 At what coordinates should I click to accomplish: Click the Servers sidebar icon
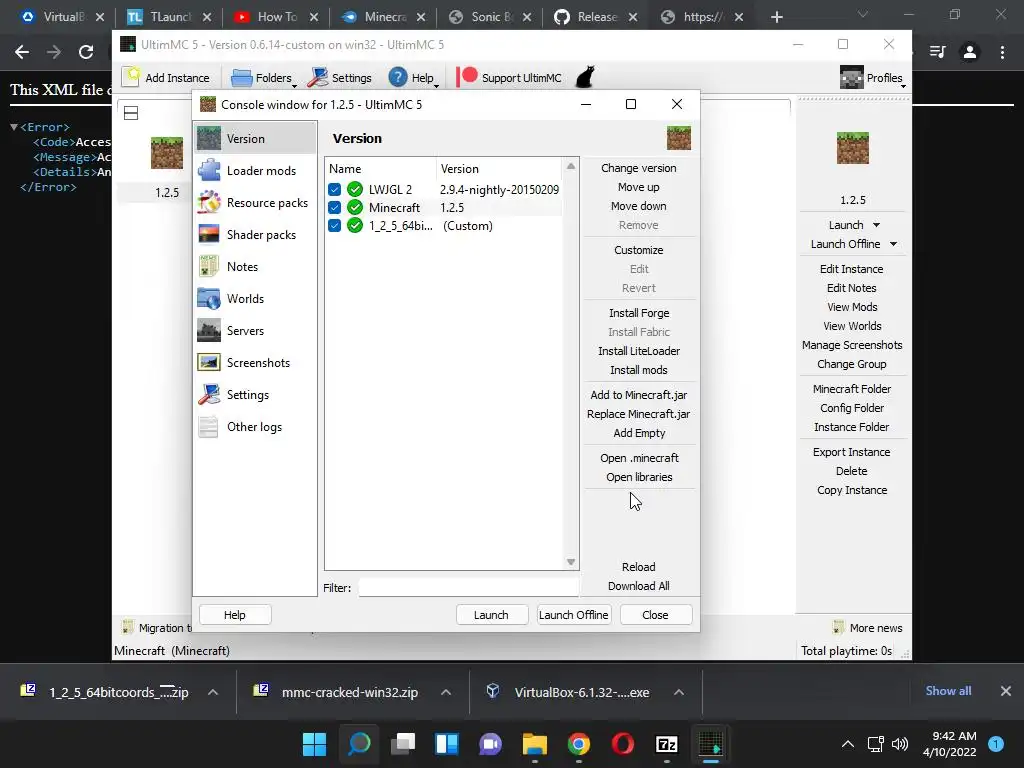coord(209,330)
